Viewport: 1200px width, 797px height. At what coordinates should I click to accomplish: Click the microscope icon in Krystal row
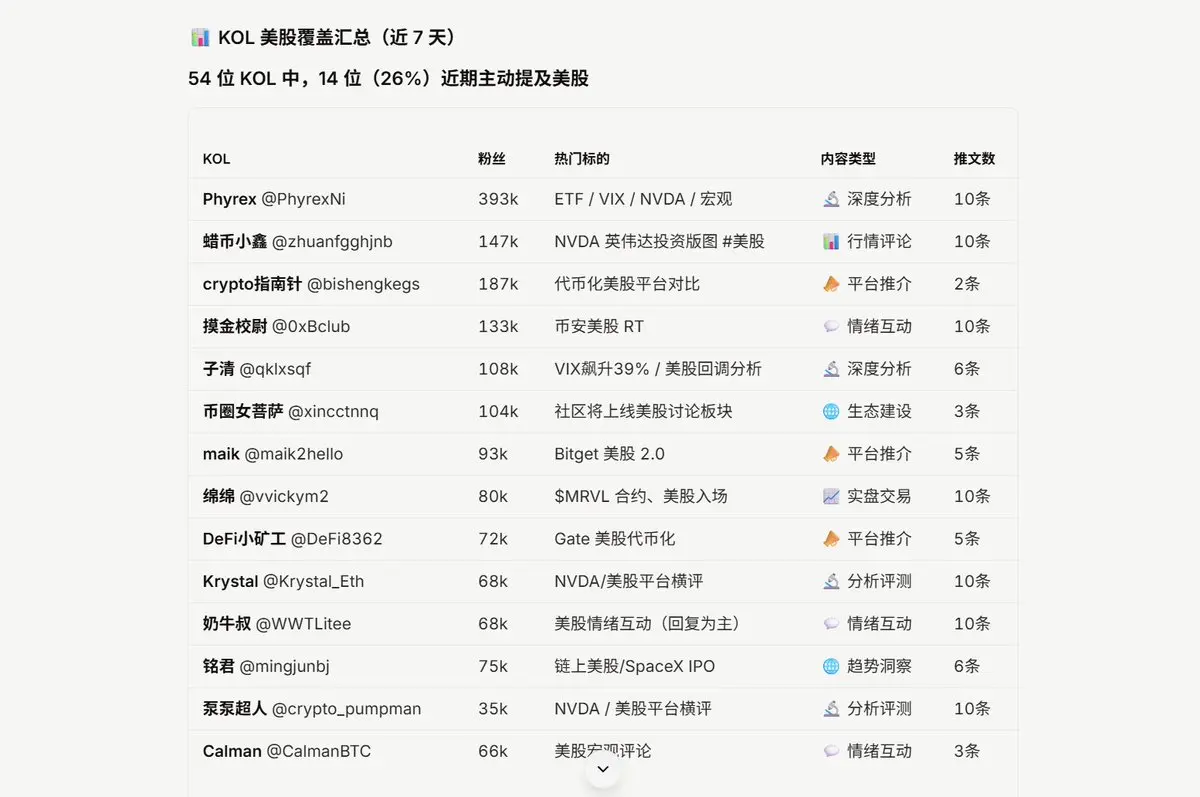pyautogui.click(x=831, y=581)
